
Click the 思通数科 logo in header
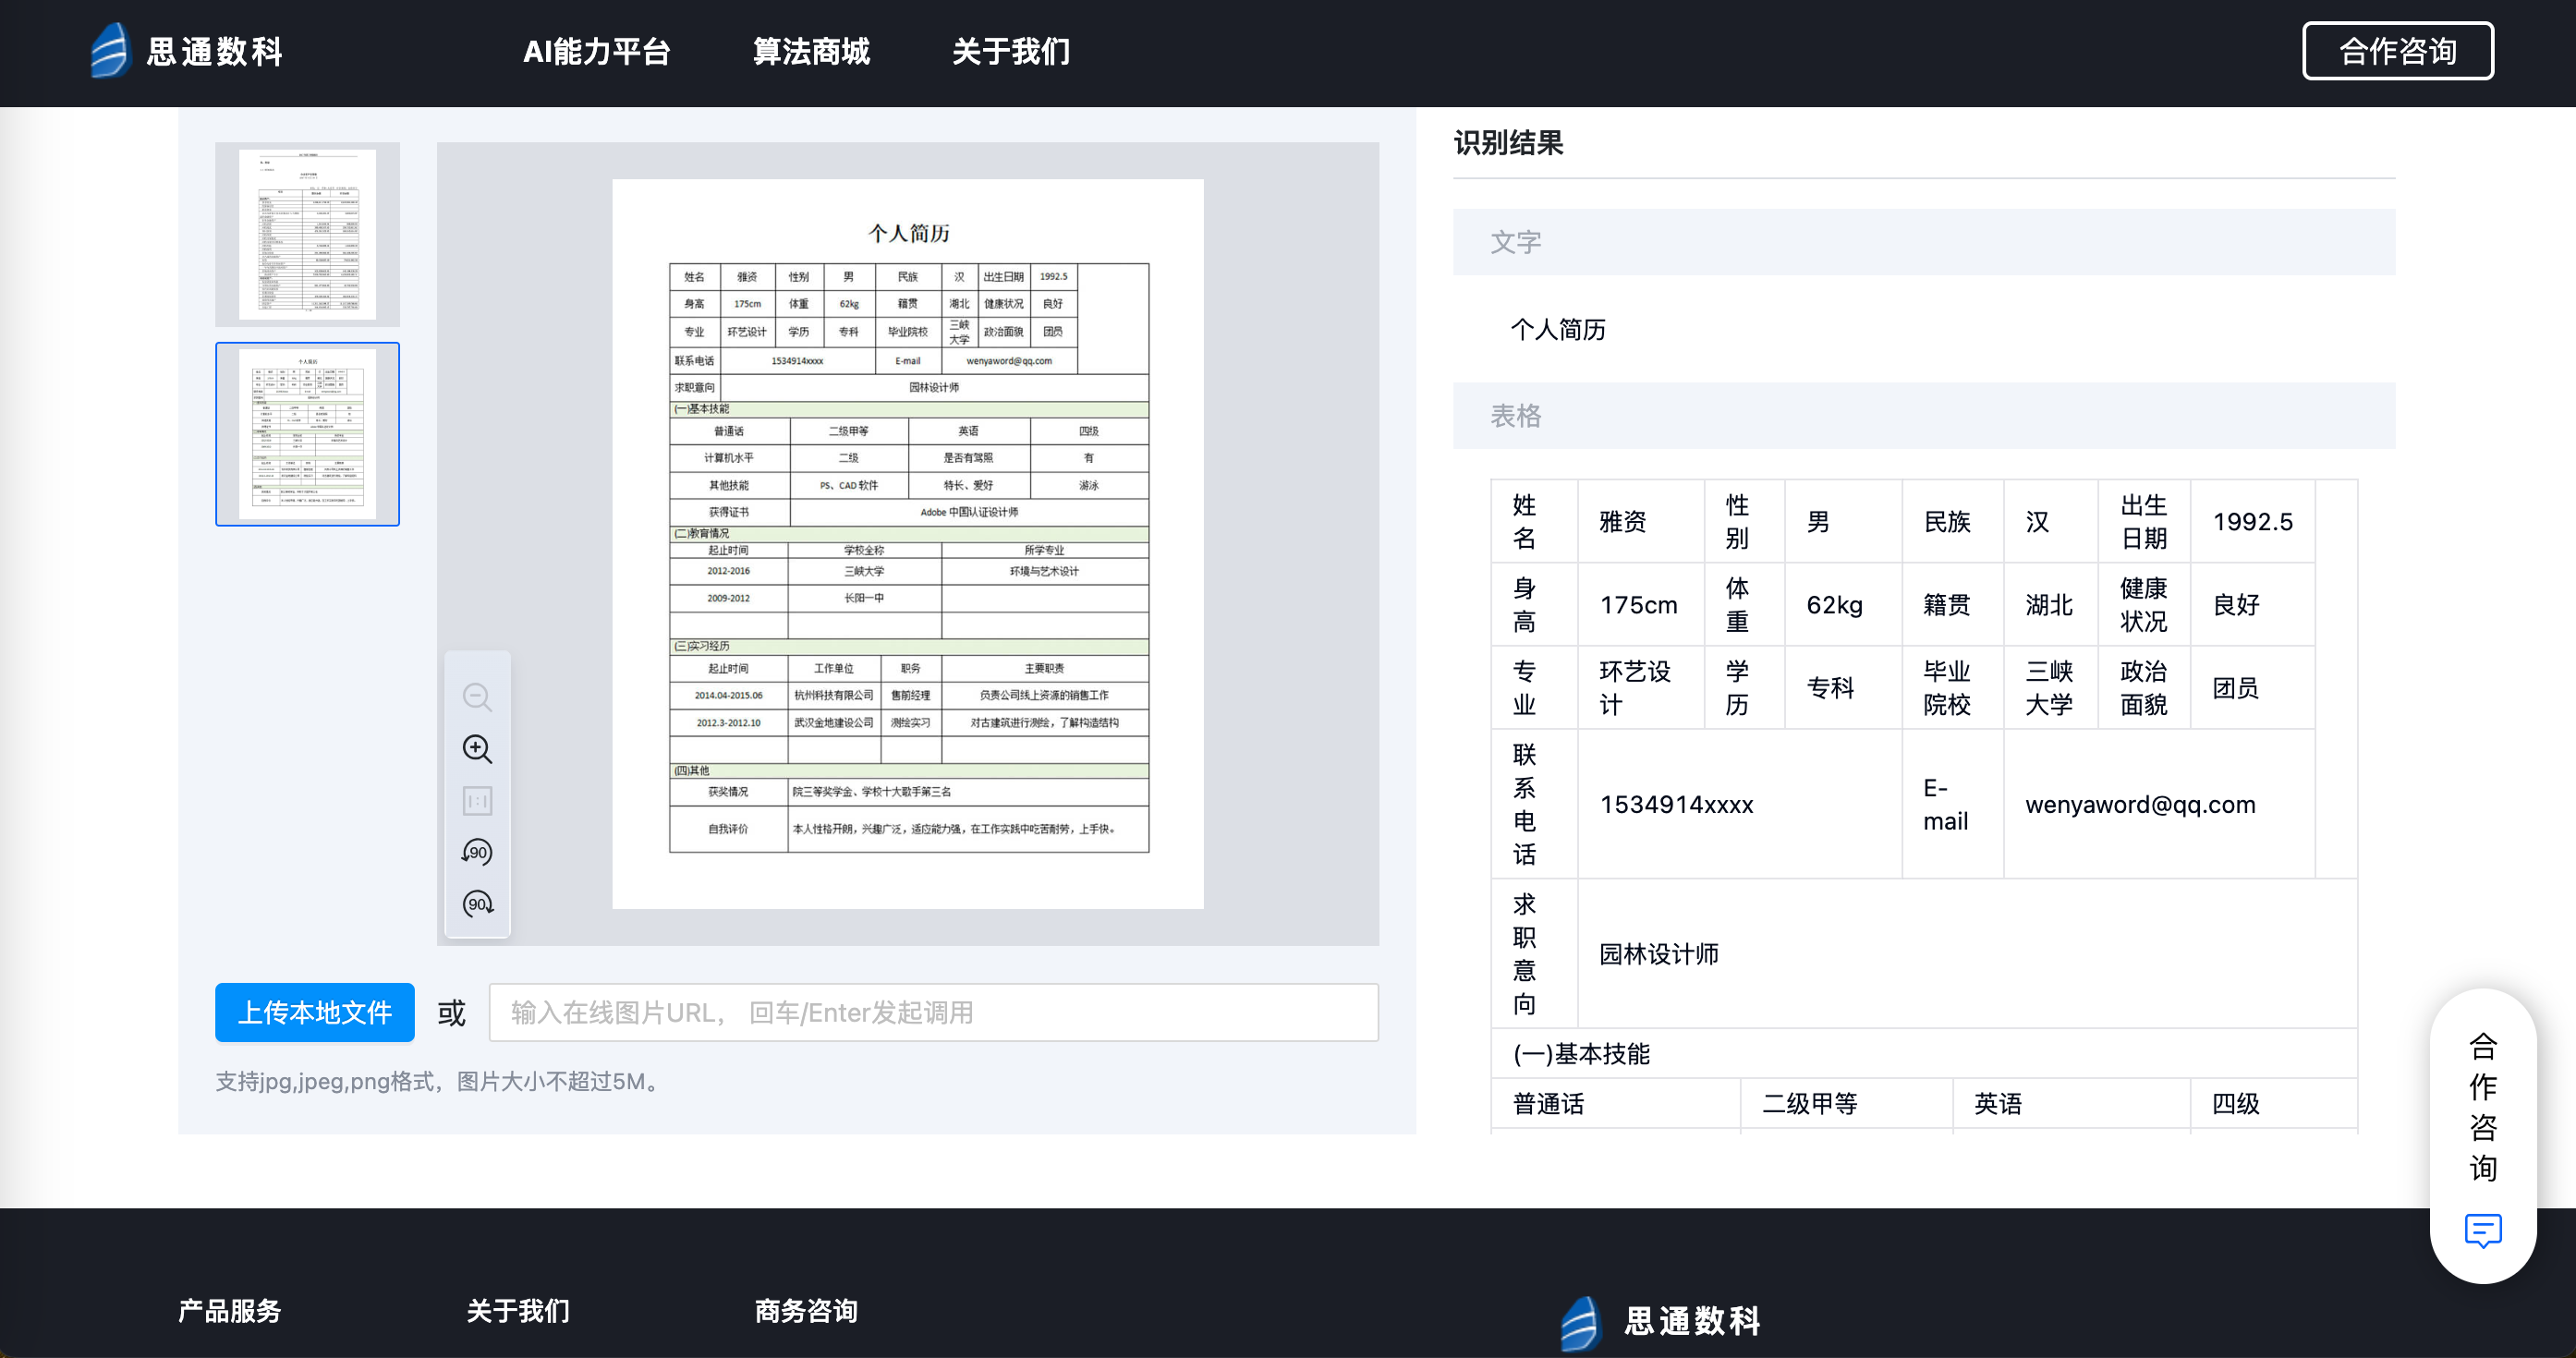tap(187, 51)
